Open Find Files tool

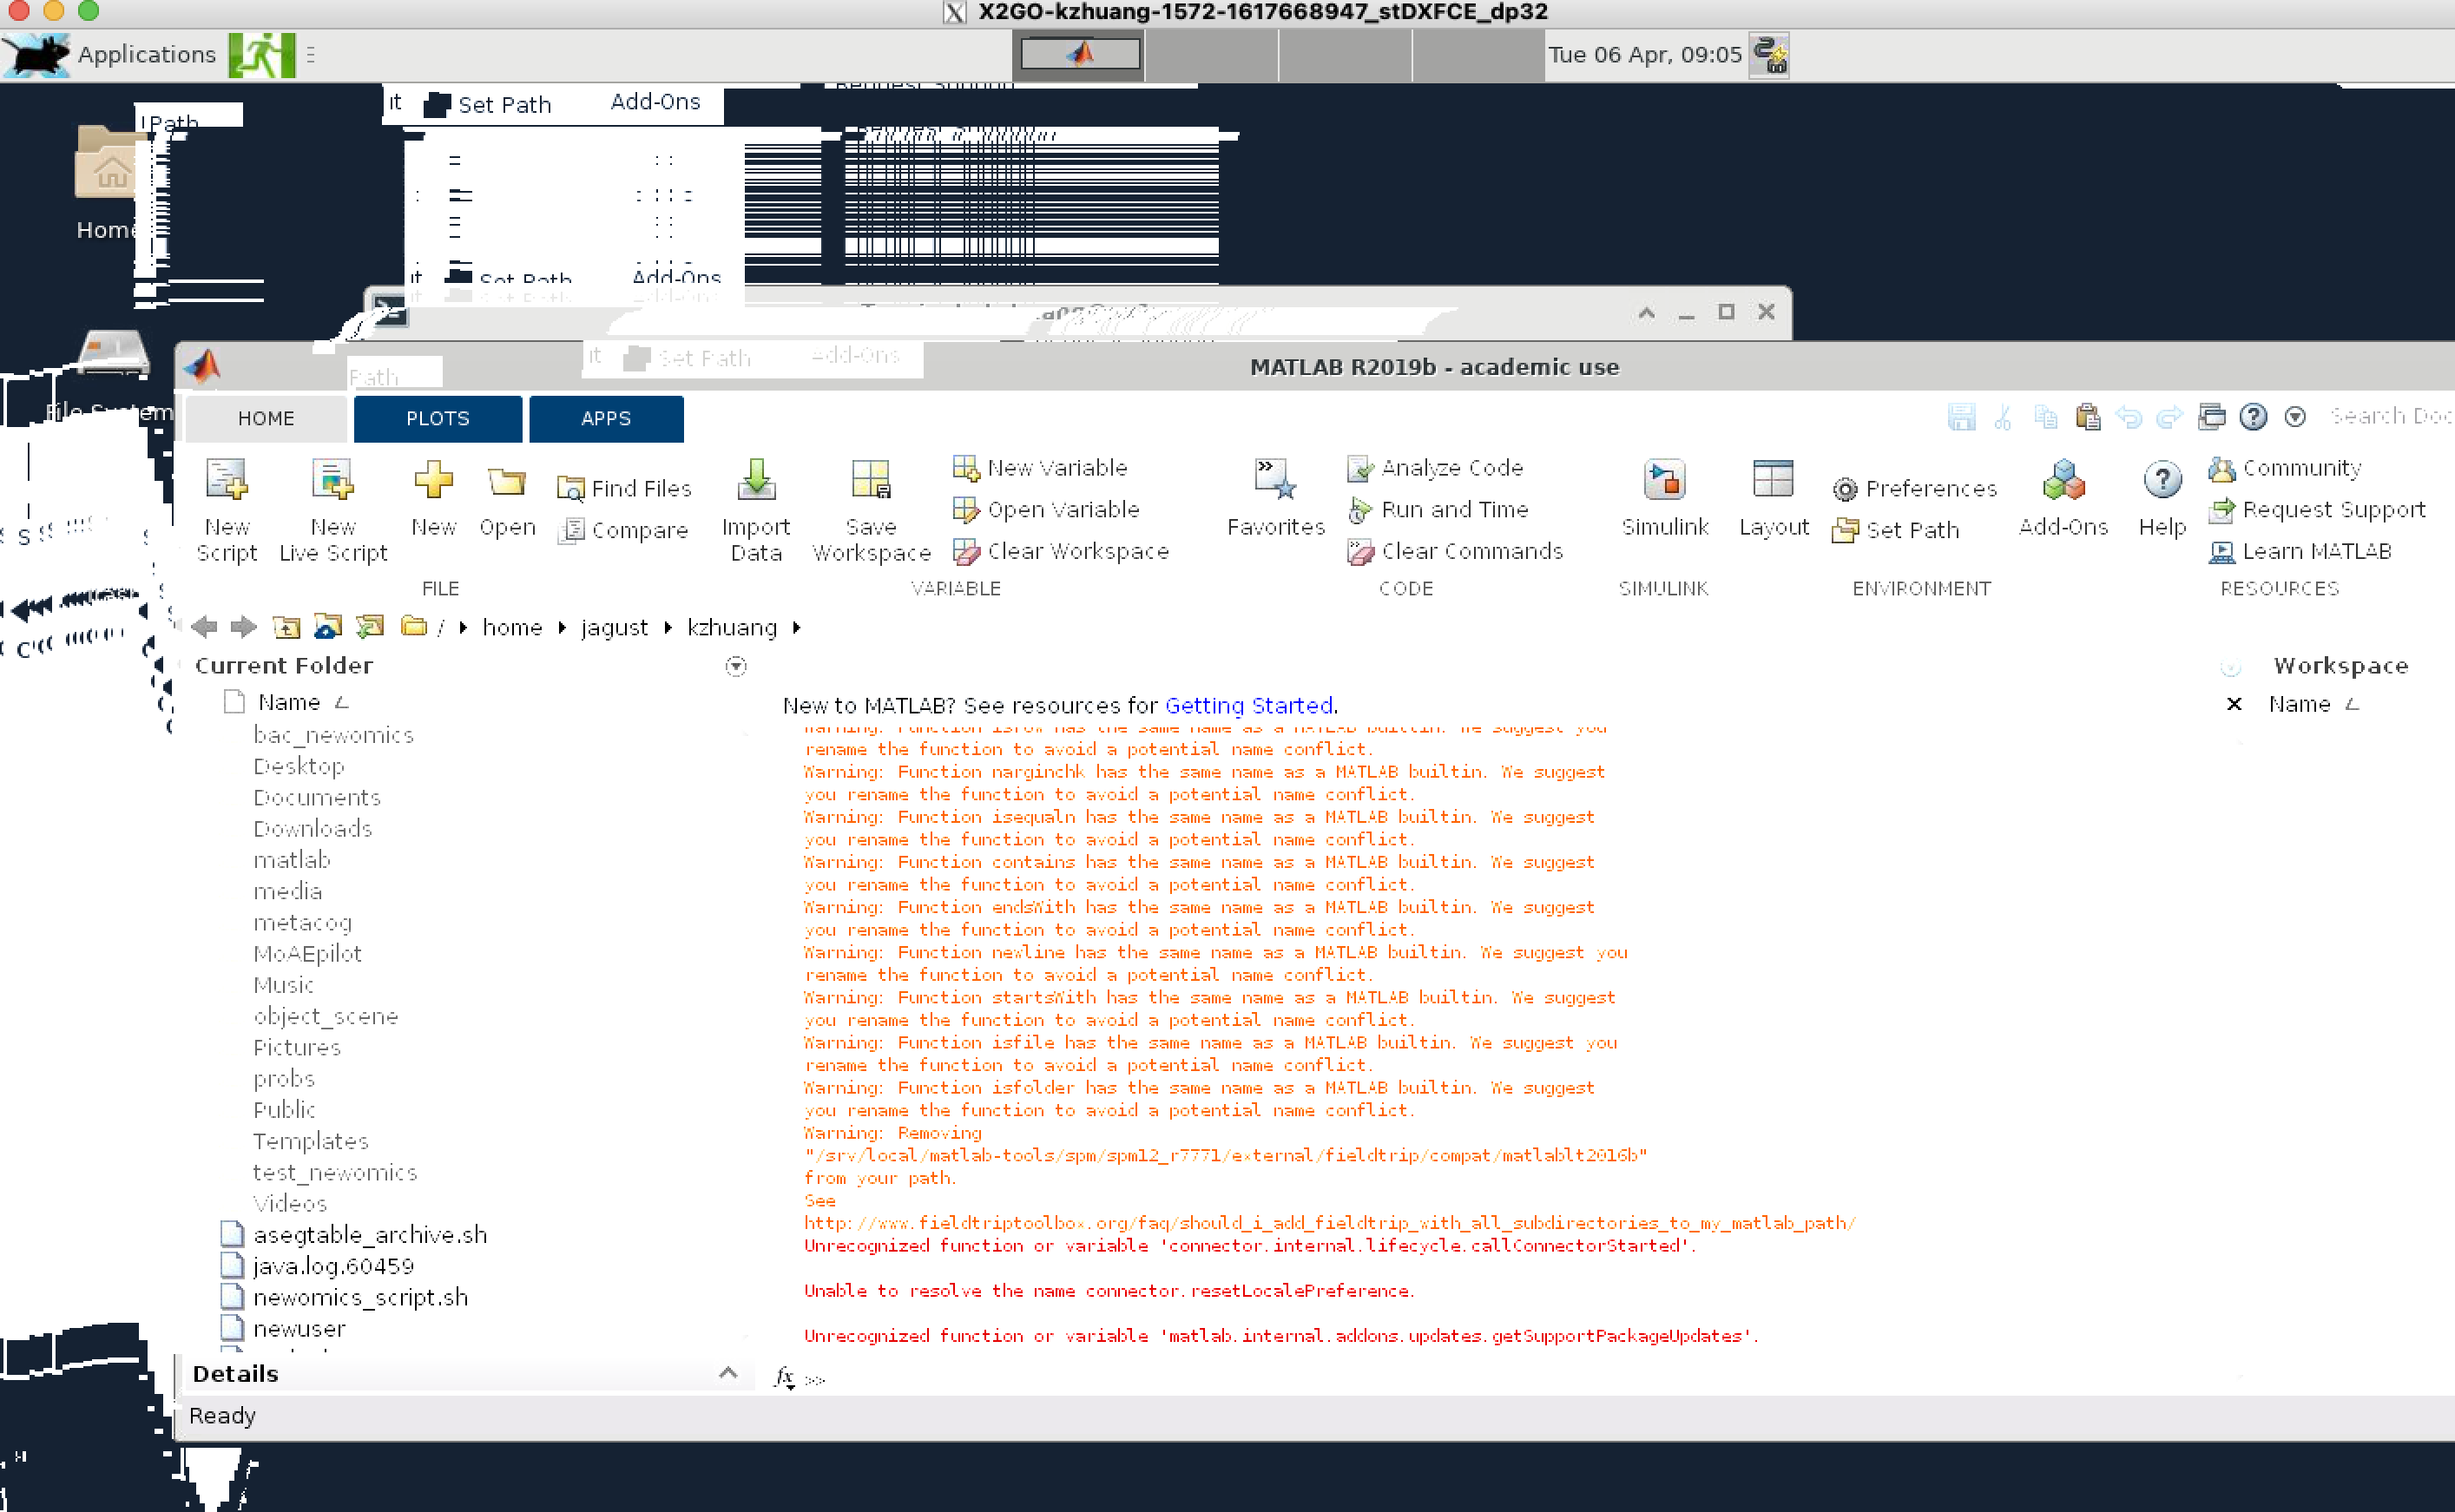pos(625,488)
